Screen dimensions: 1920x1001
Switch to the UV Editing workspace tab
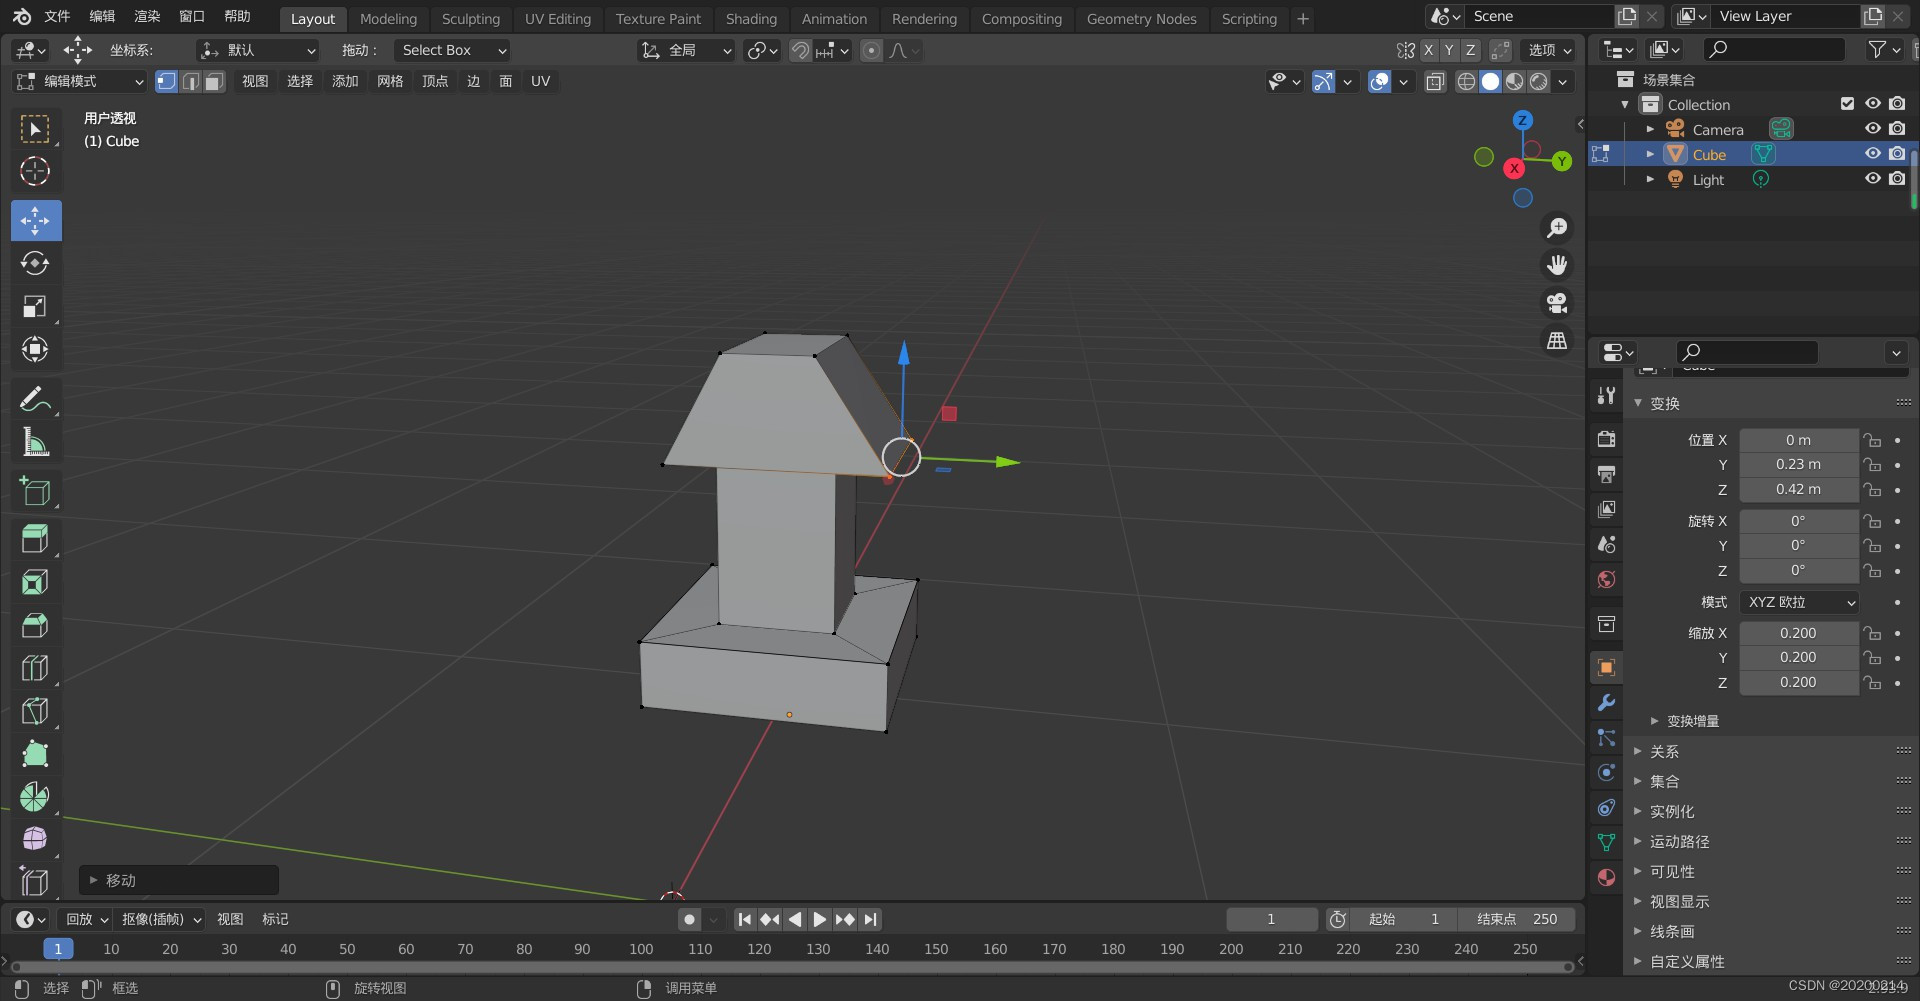point(558,18)
